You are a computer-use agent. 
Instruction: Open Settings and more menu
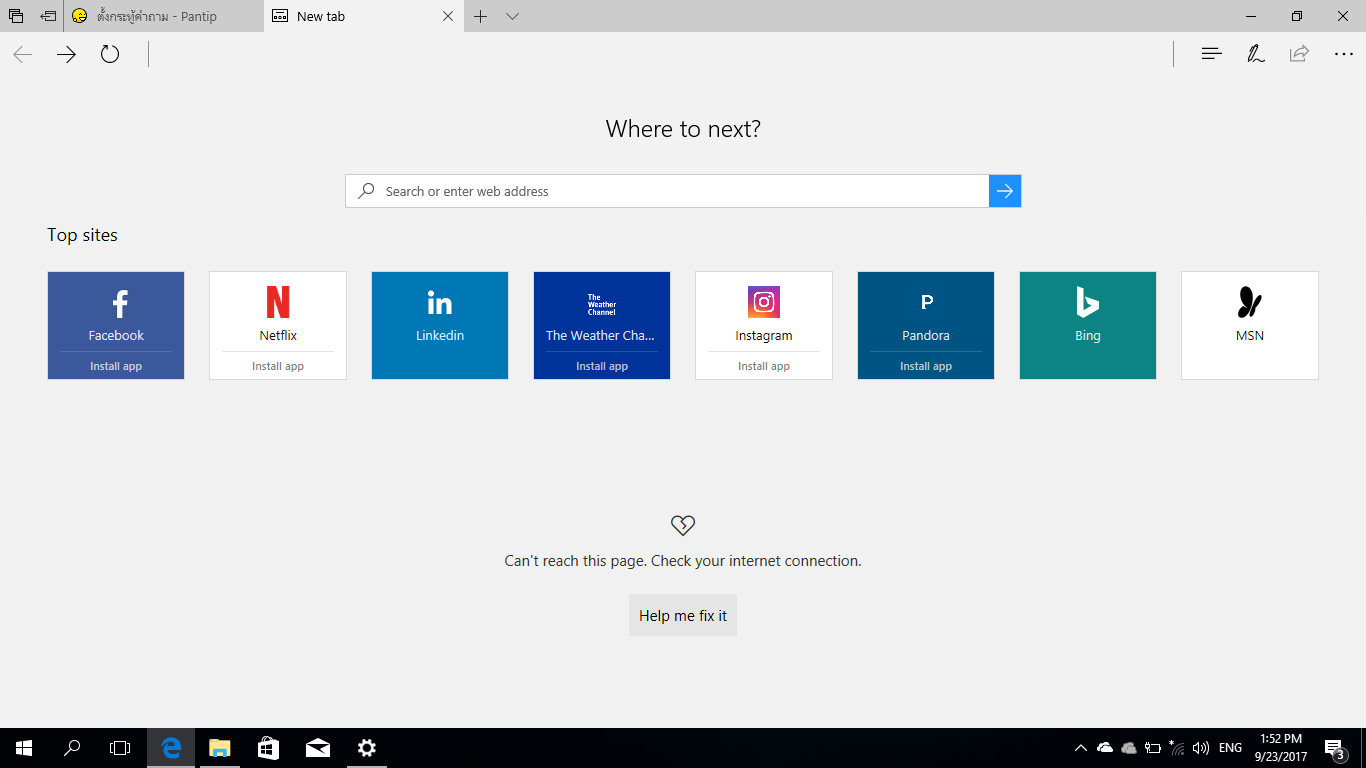point(1344,54)
